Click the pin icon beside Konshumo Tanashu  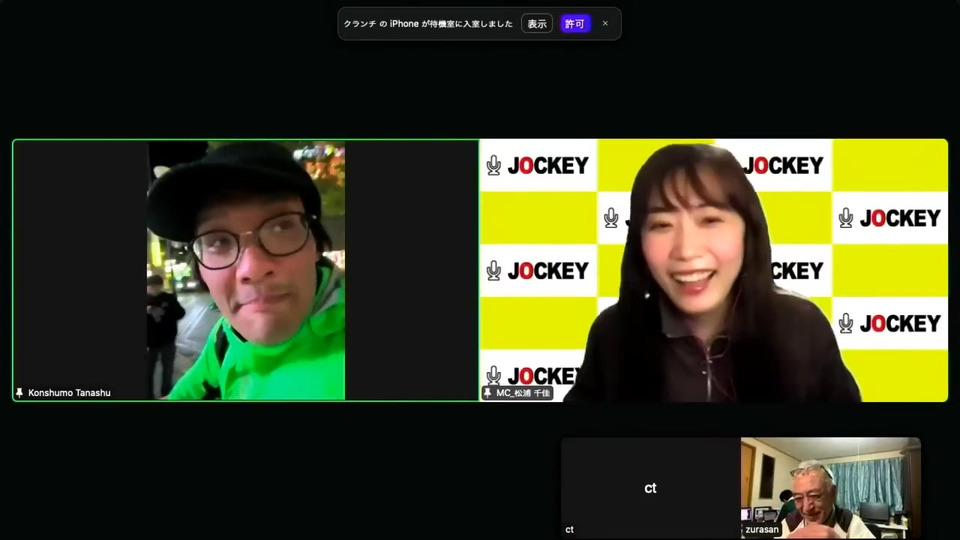point(20,393)
